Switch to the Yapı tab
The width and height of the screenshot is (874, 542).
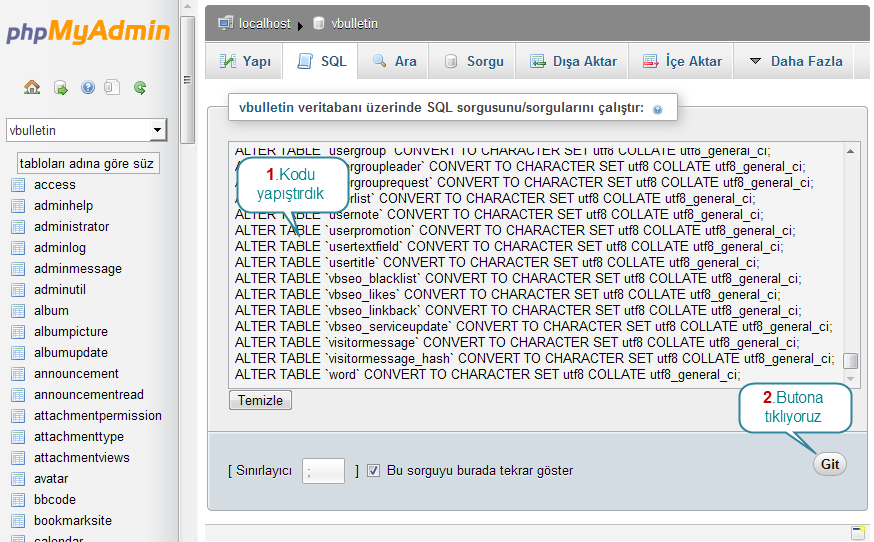245,61
